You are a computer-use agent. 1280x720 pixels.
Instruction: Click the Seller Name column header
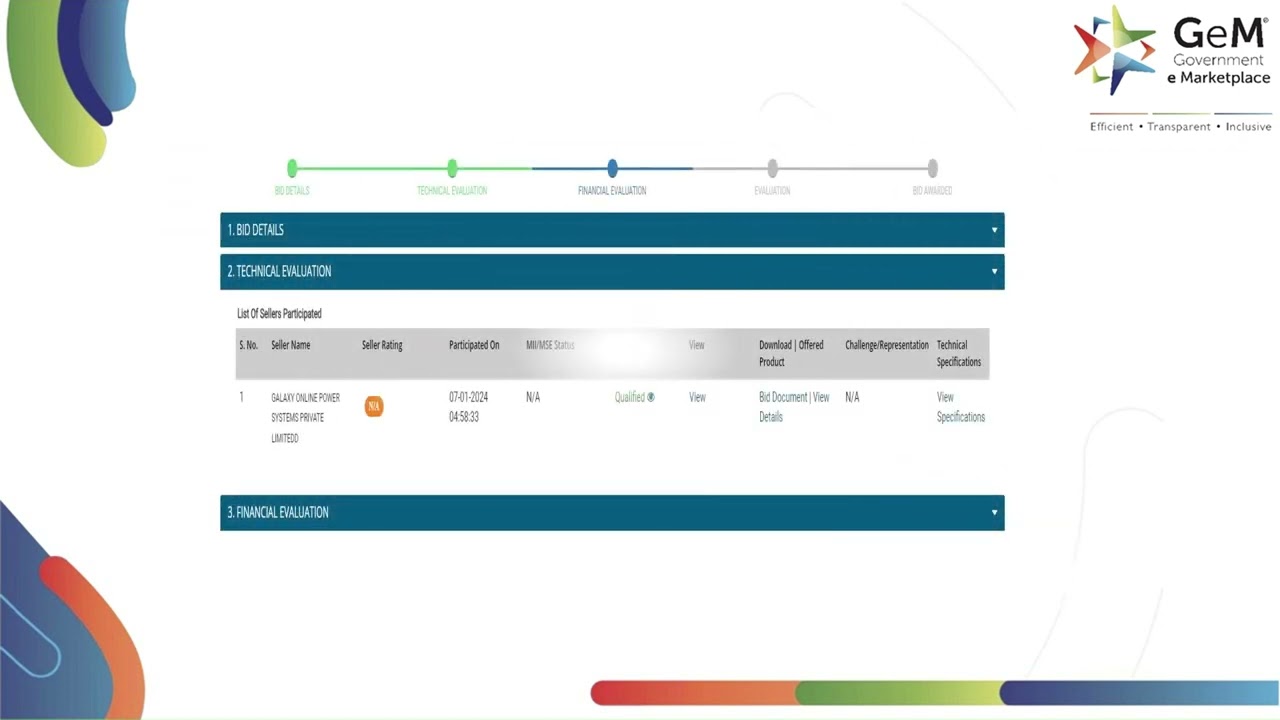click(x=291, y=345)
